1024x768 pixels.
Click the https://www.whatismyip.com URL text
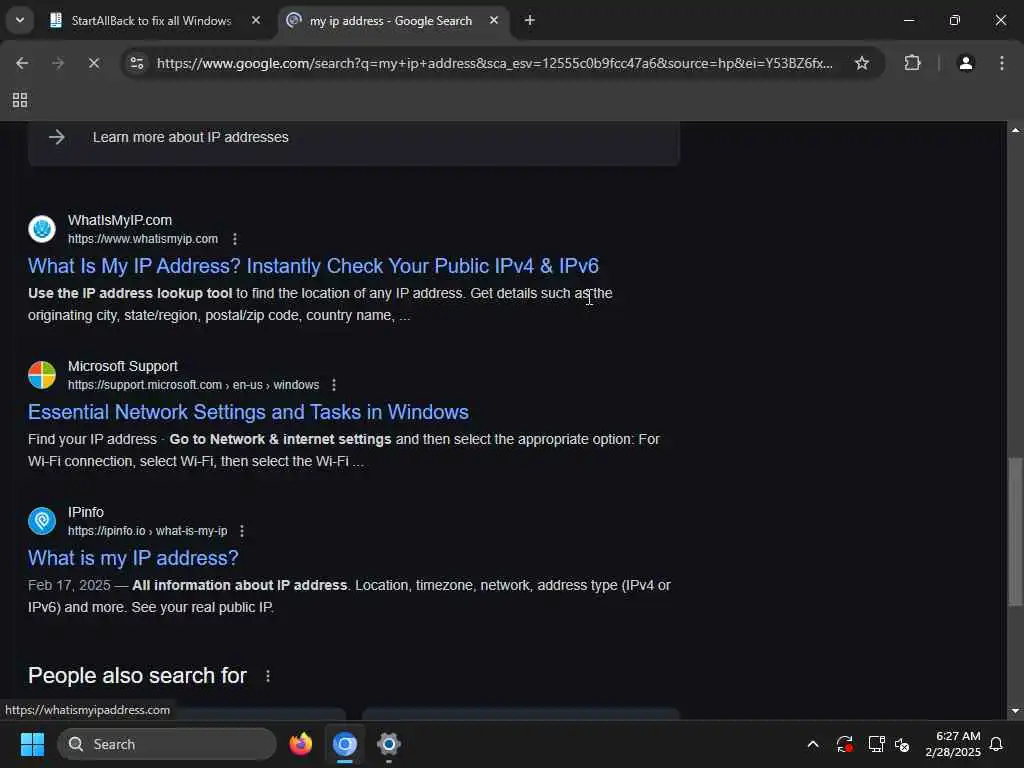click(143, 239)
